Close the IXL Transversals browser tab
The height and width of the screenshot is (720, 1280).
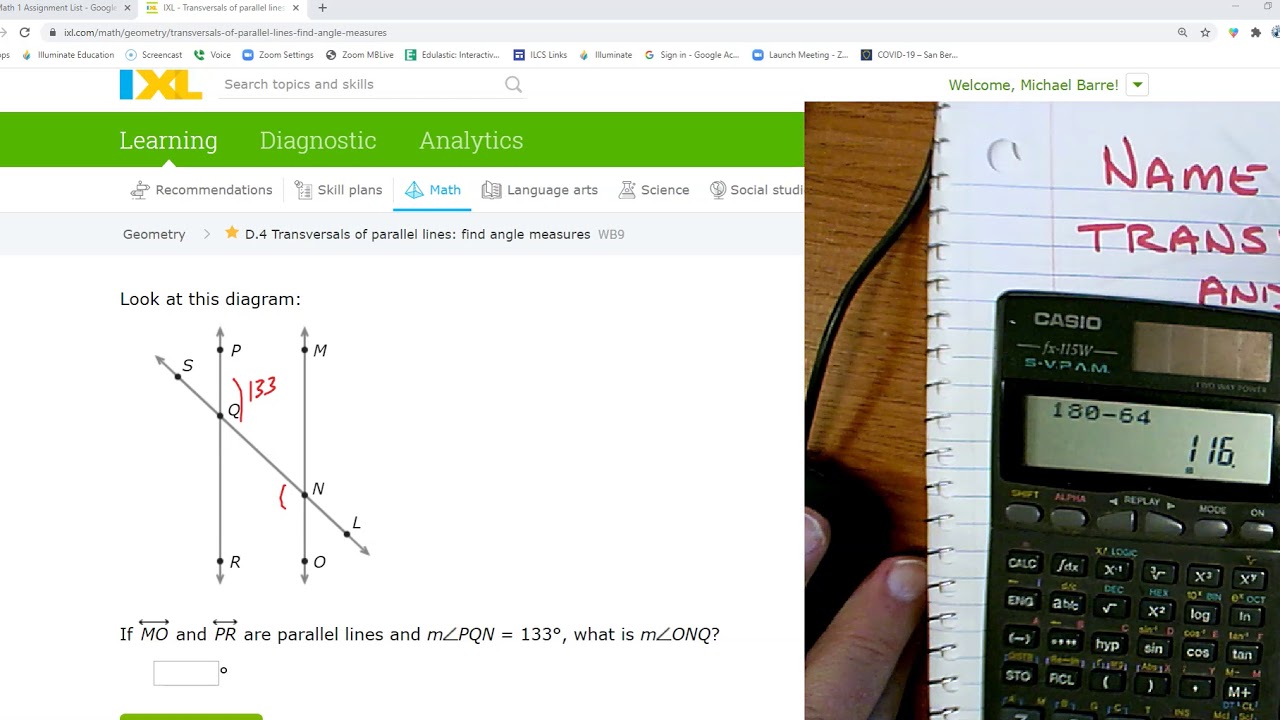point(295,8)
